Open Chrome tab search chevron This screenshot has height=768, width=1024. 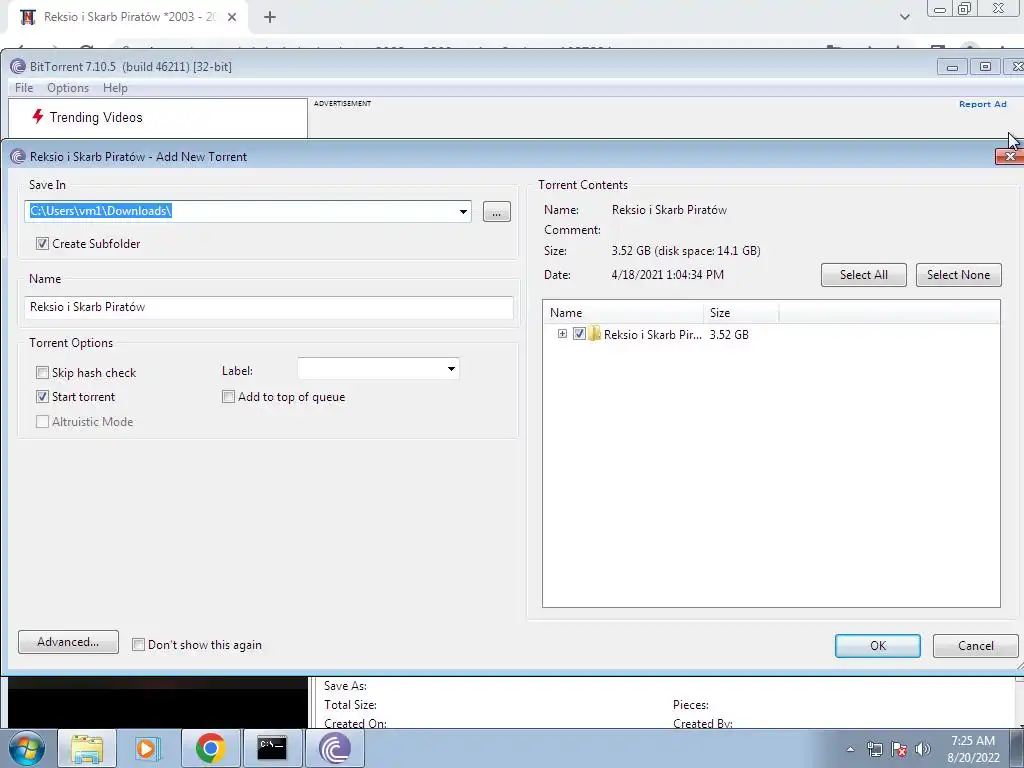(904, 17)
